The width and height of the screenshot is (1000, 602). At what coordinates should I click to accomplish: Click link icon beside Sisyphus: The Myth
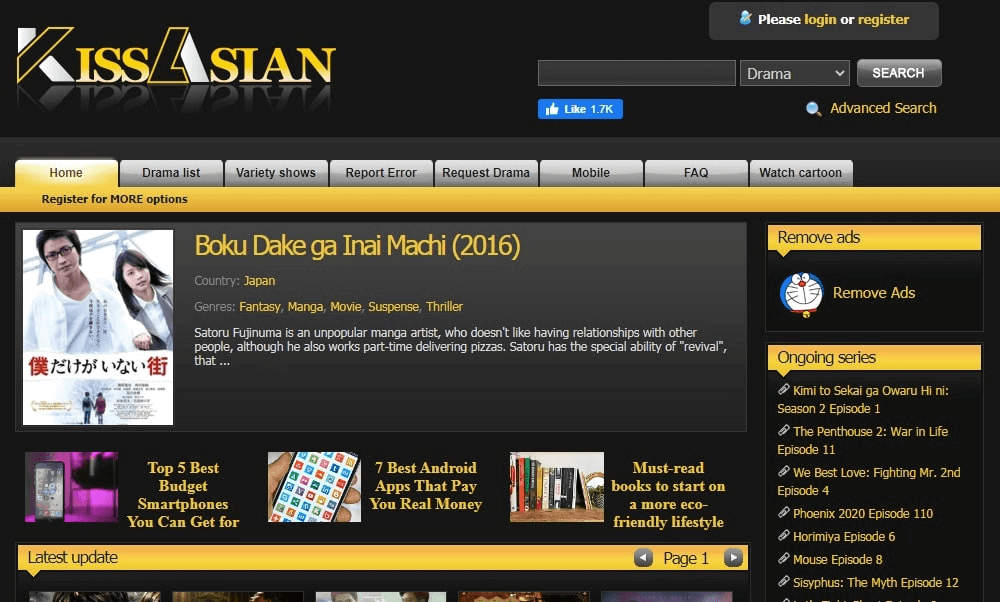click(784, 581)
